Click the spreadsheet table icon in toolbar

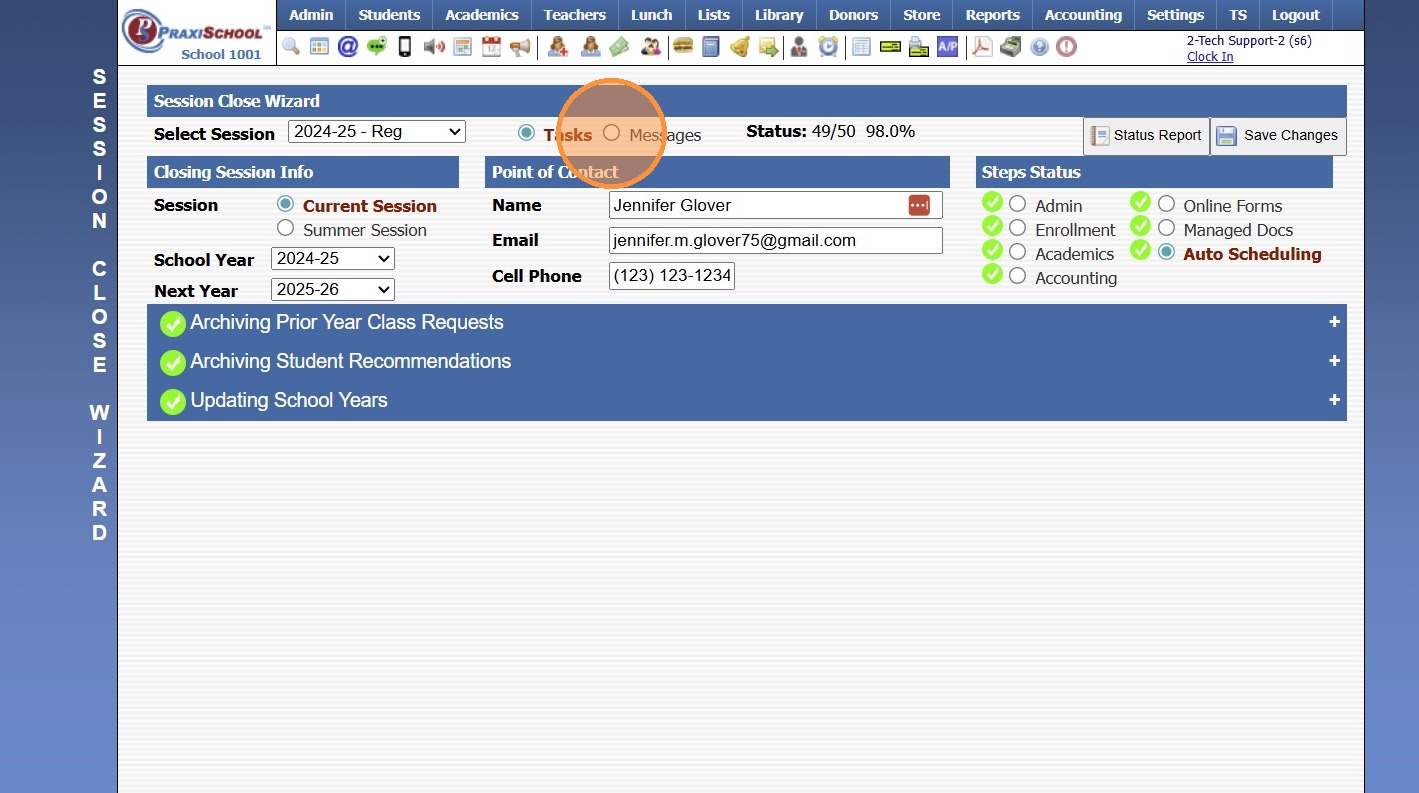[x=861, y=47]
